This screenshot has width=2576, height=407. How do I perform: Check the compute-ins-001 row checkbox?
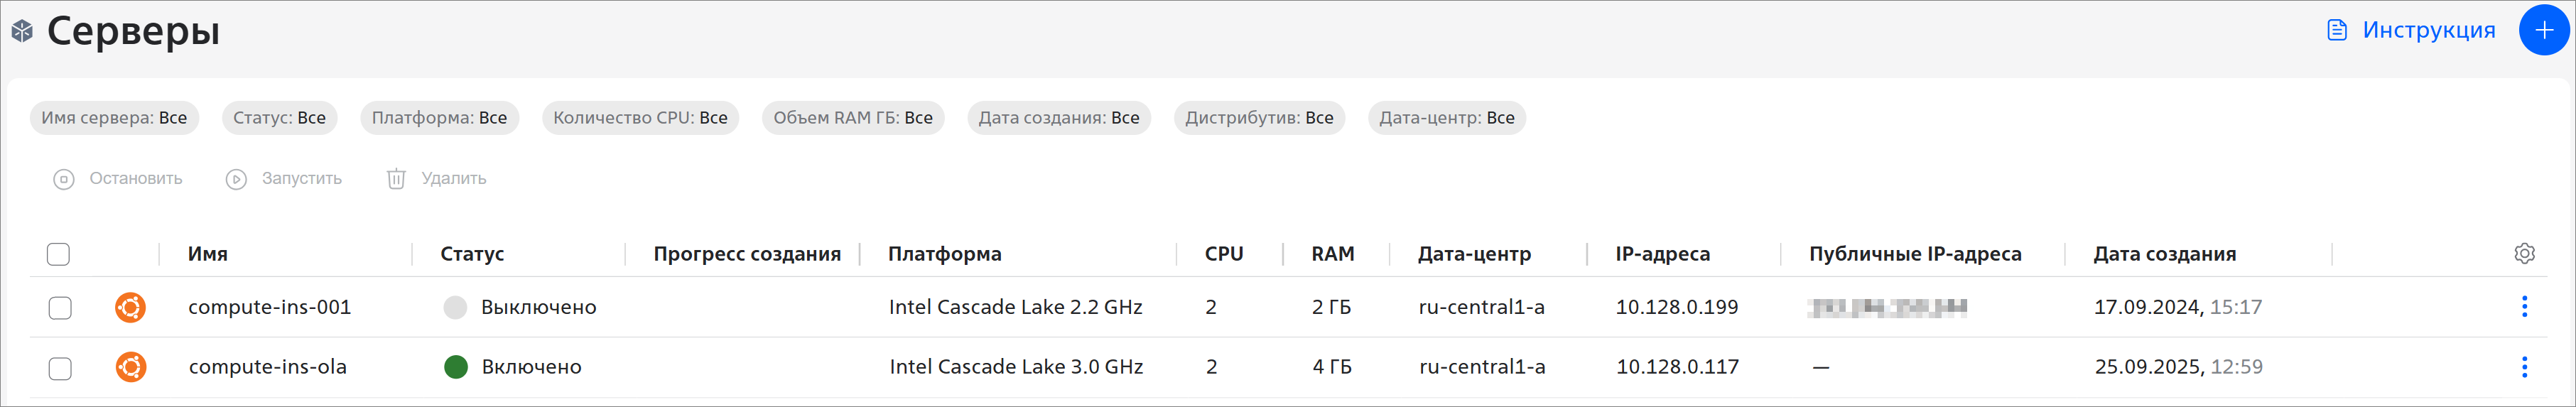tap(60, 308)
